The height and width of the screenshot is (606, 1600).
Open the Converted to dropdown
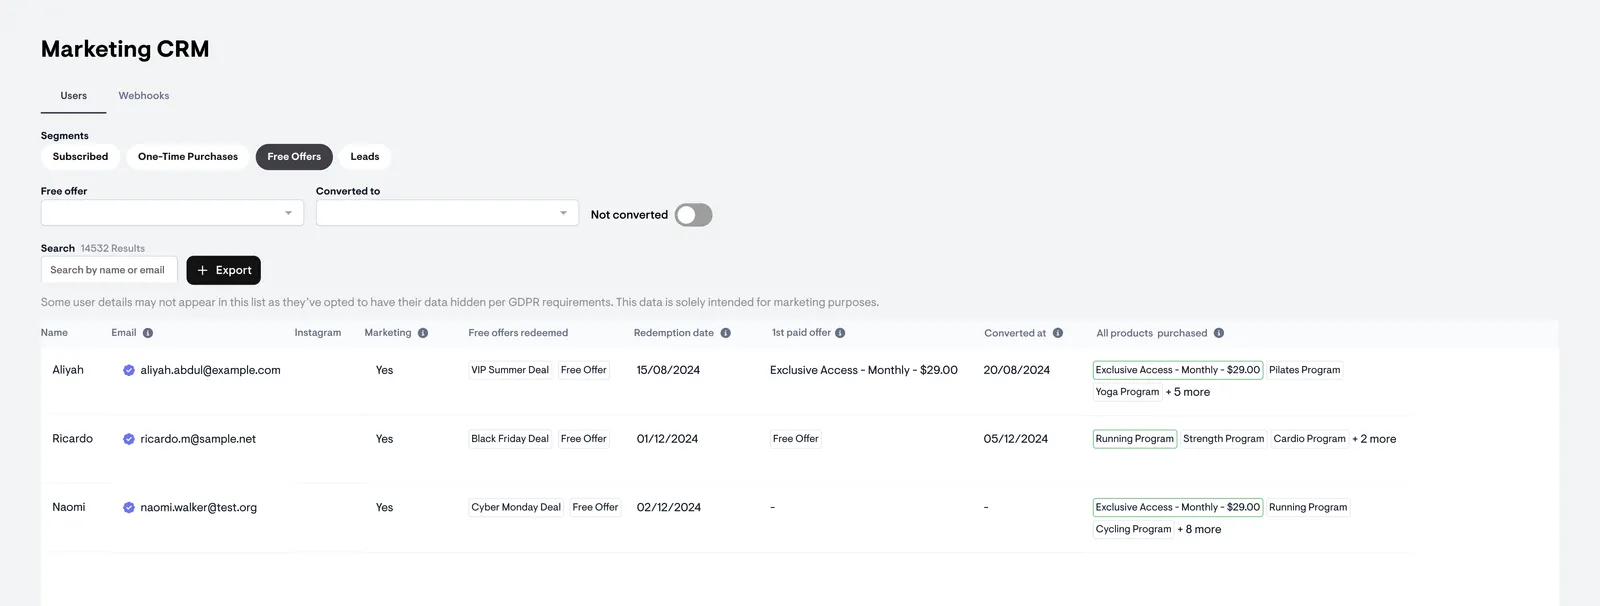[447, 213]
